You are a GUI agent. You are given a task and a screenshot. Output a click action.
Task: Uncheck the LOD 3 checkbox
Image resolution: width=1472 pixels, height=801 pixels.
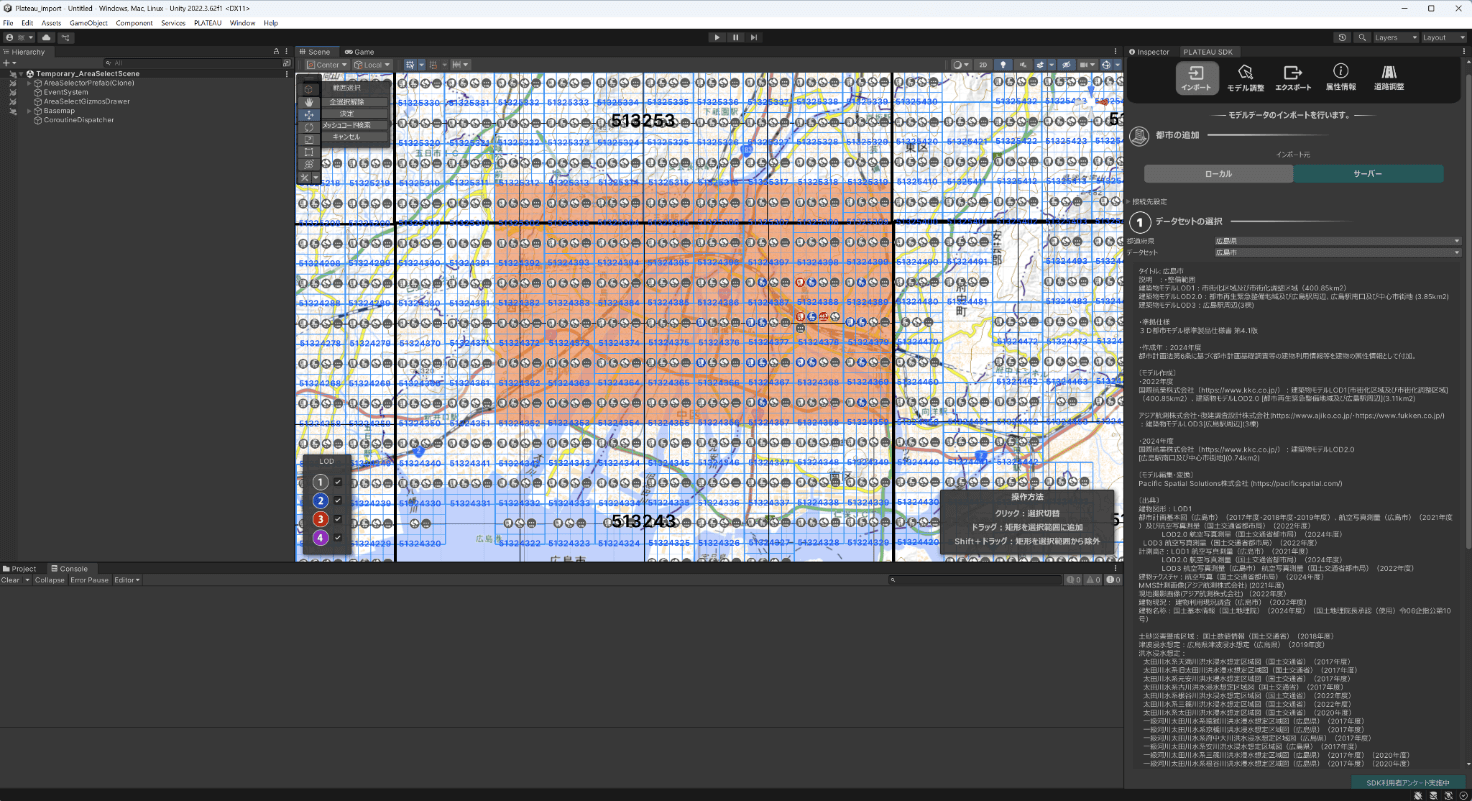pos(338,519)
